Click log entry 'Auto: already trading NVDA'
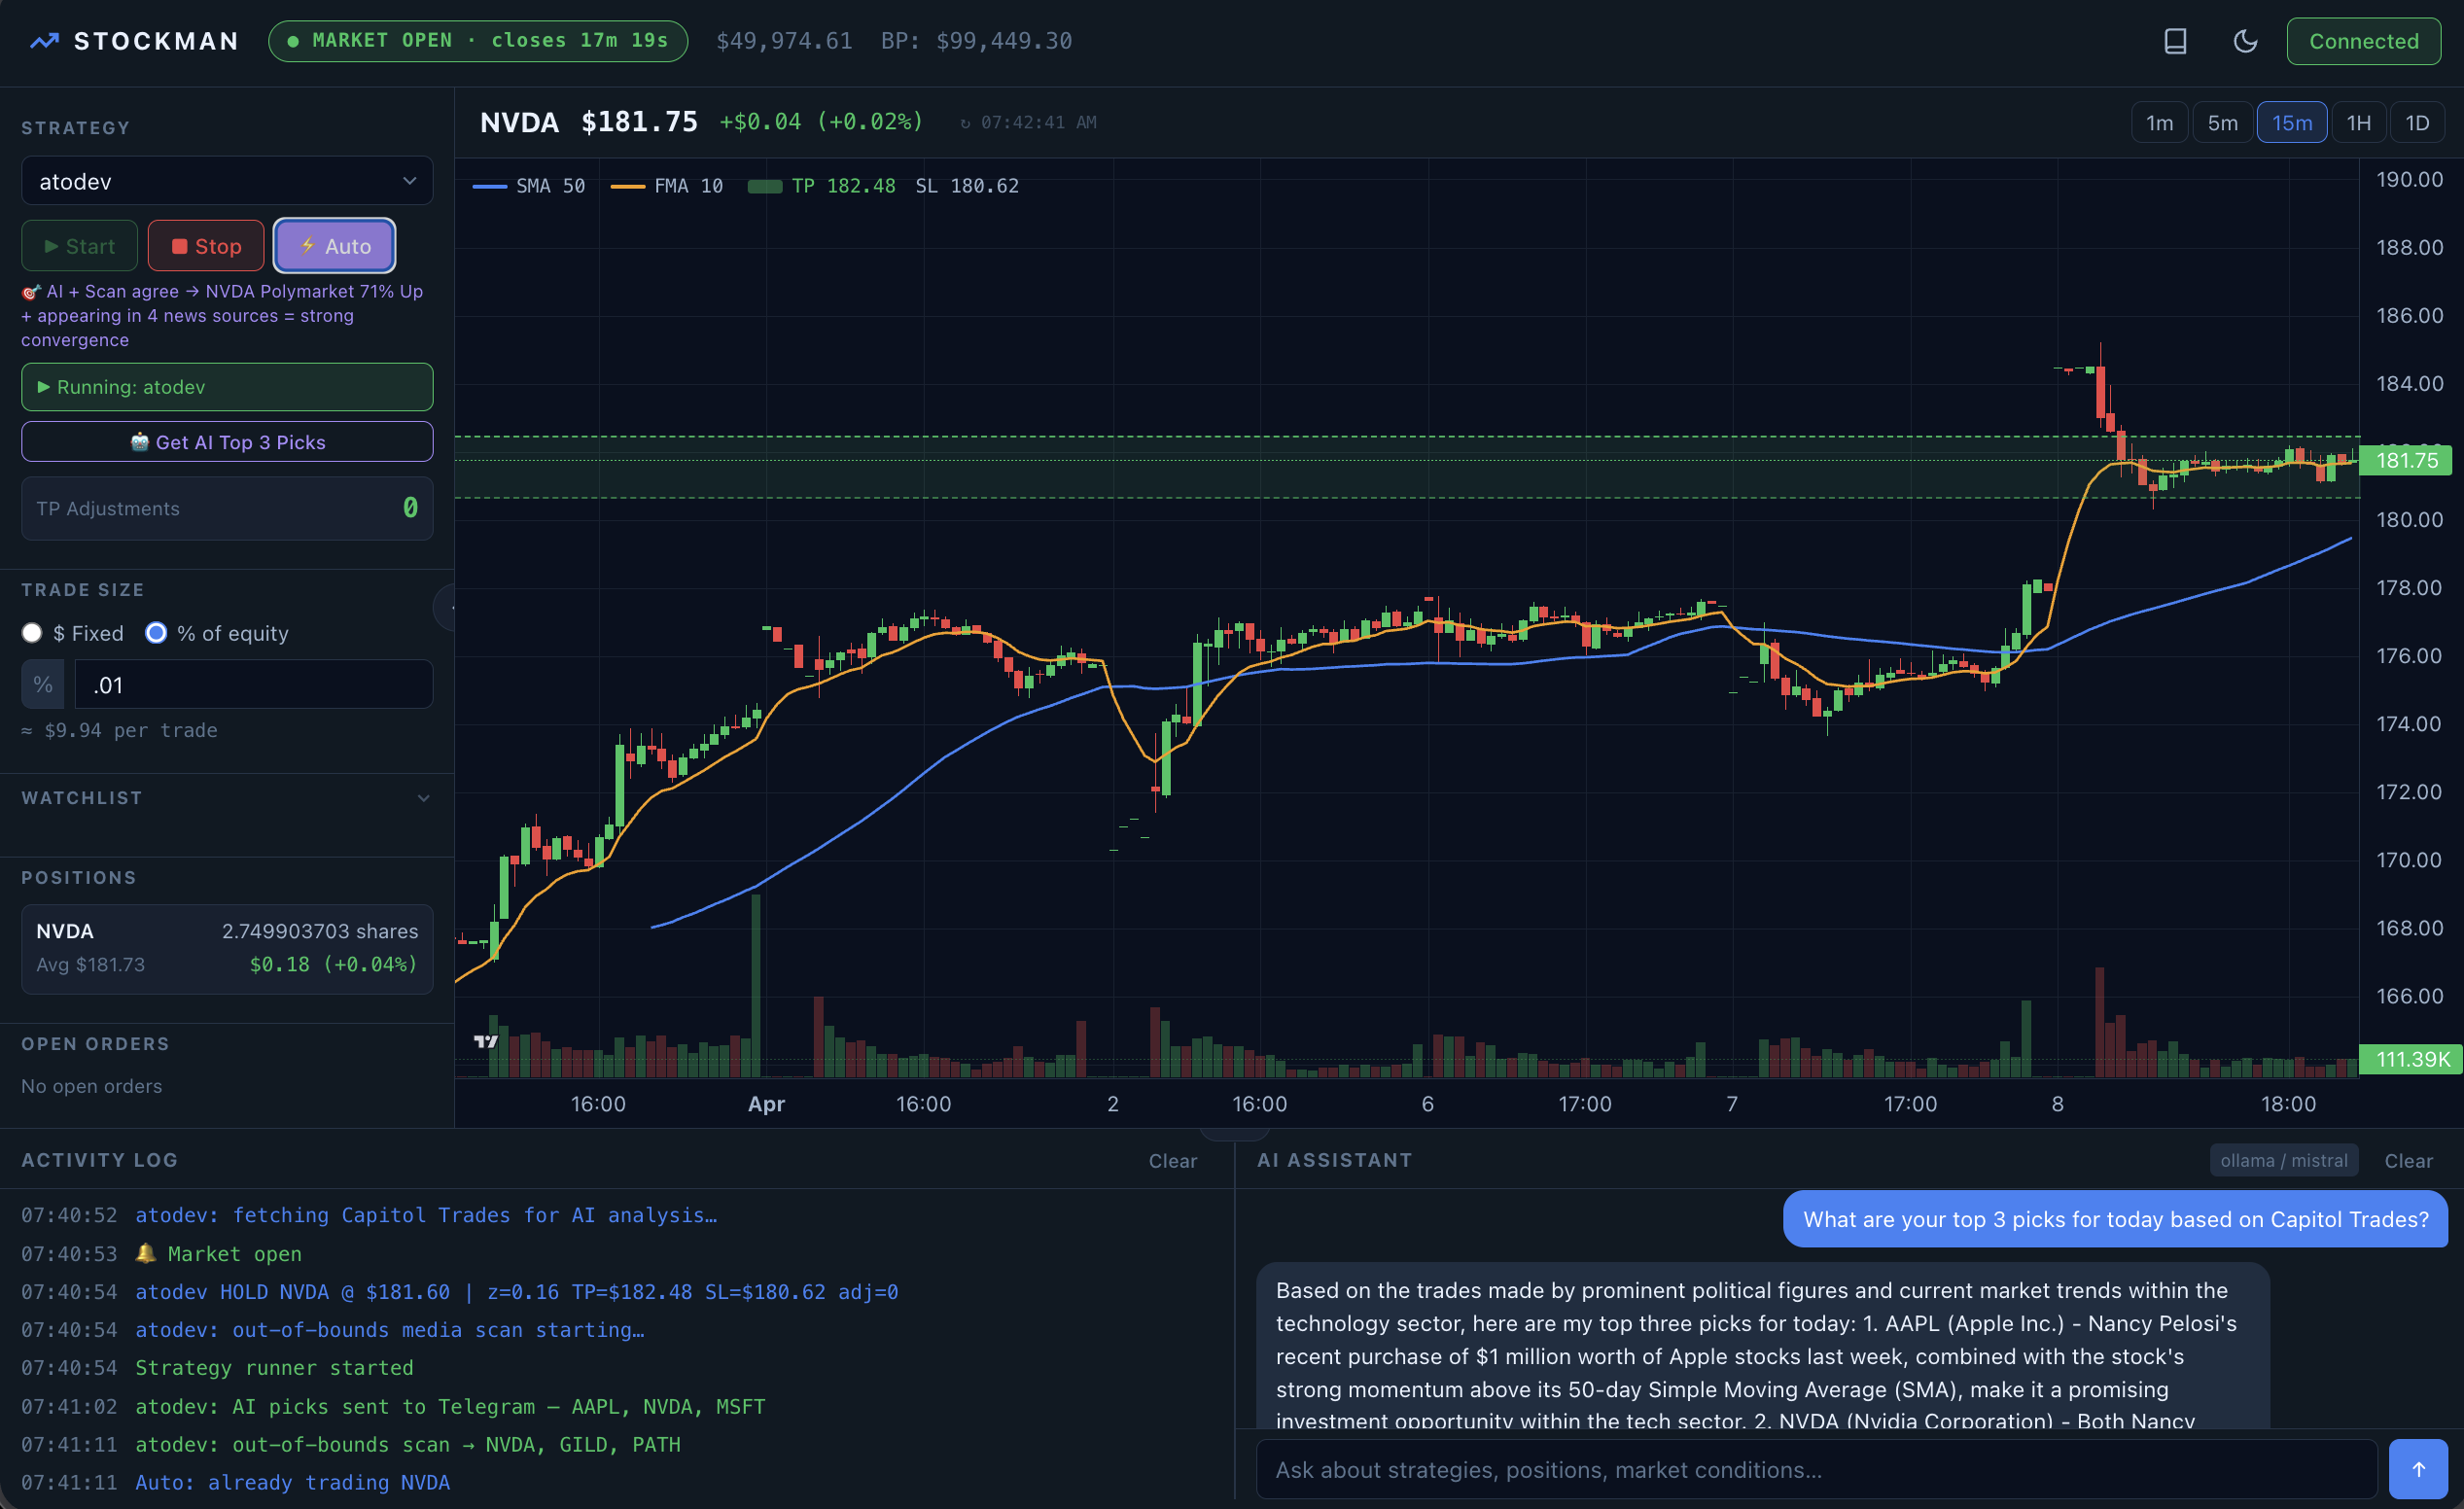Viewport: 2464px width, 1509px height. tap(292, 1482)
